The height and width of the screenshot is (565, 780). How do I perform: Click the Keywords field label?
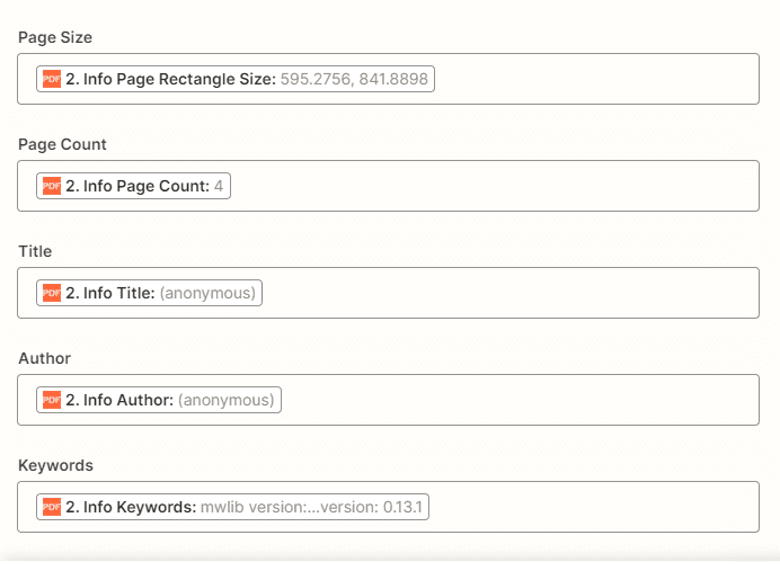pyautogui.click(x=56, y=466)
